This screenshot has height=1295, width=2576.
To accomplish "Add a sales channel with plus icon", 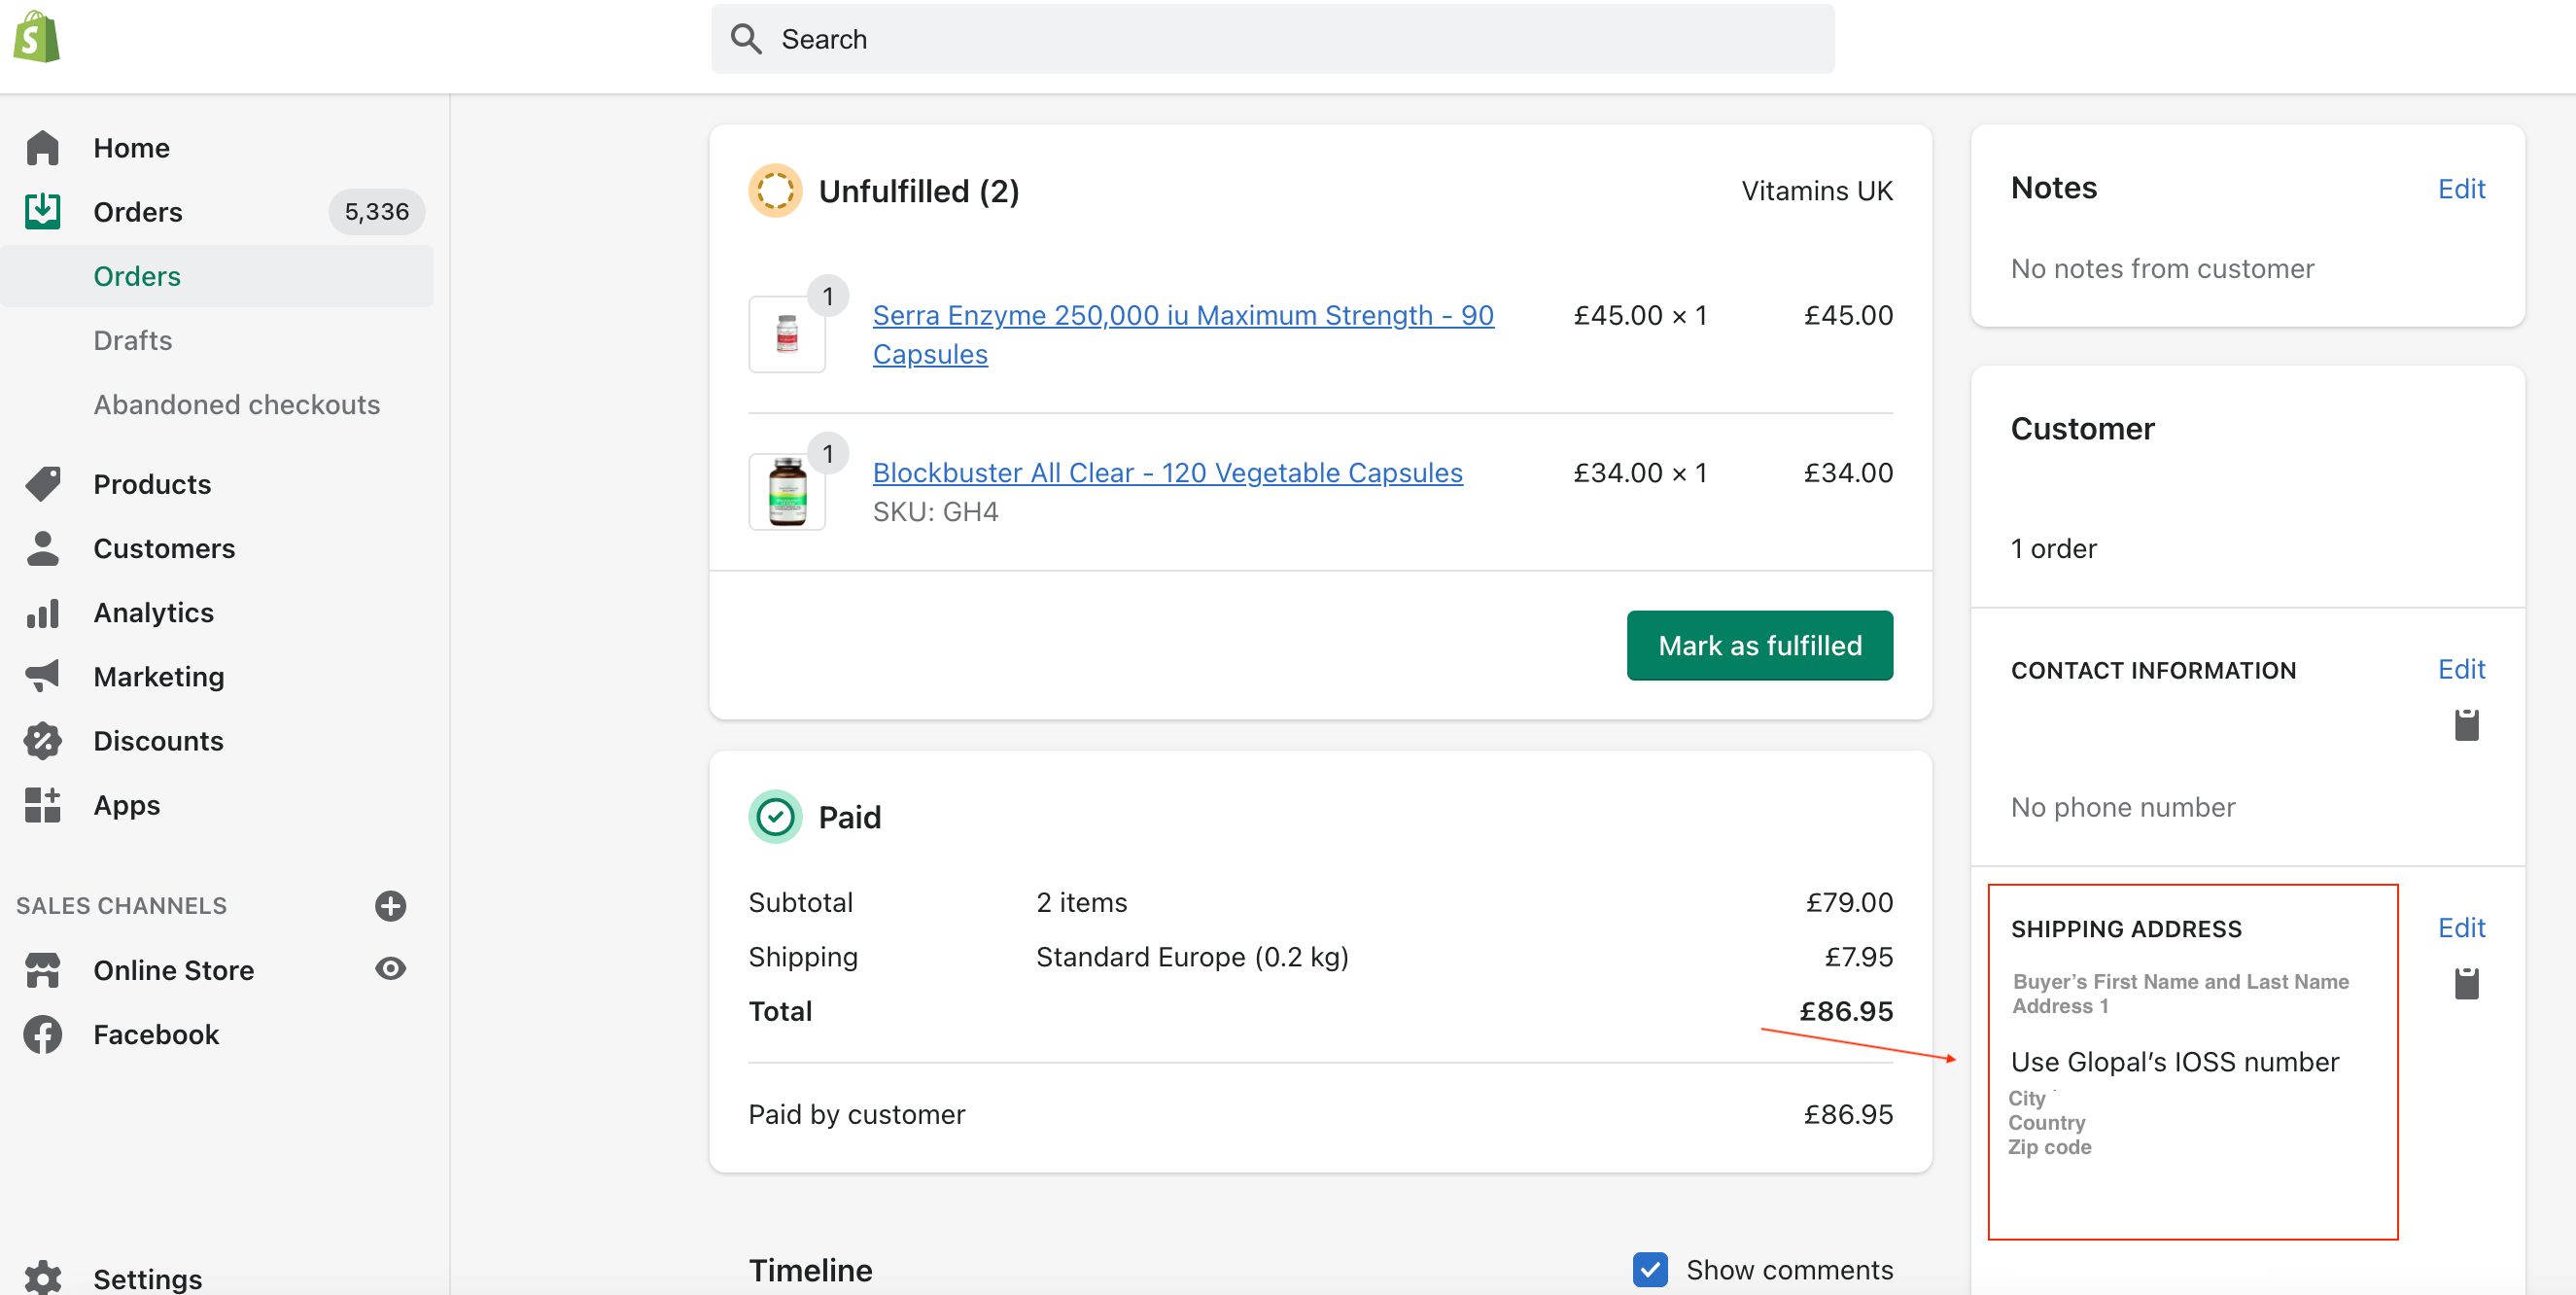I will (390, 906).
